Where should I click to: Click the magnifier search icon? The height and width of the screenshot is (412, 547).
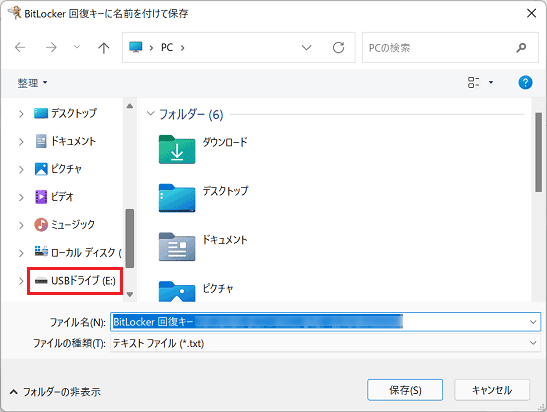coord(521,47)
